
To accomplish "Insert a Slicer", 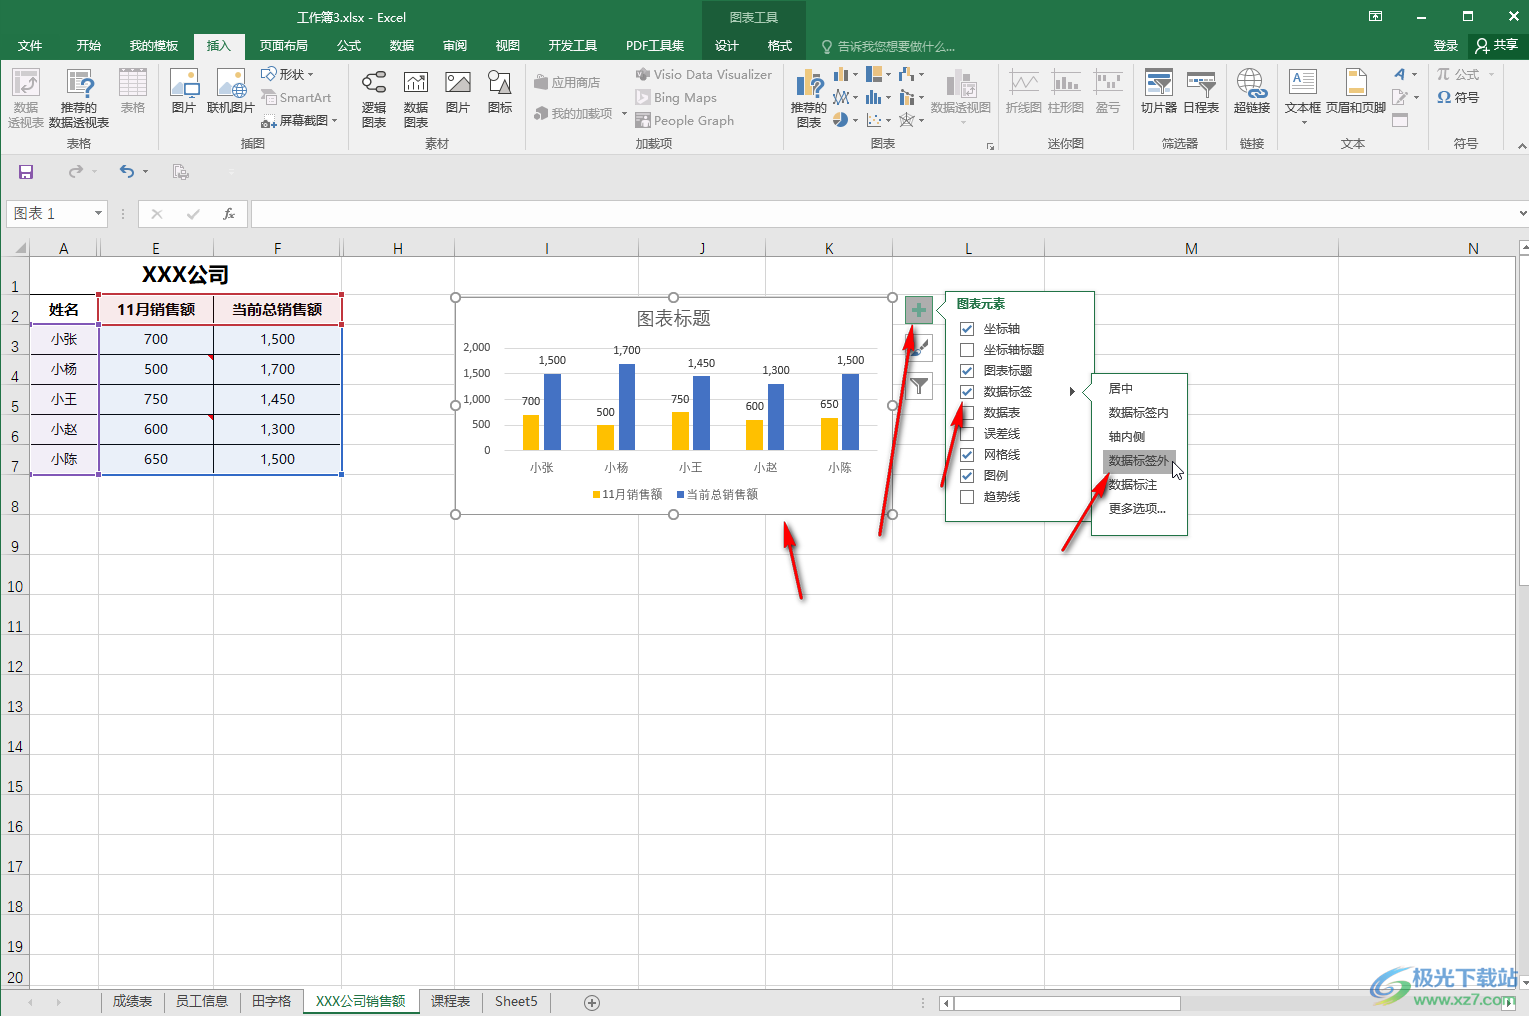I will pyautogui.click(x=1159, y=91).
